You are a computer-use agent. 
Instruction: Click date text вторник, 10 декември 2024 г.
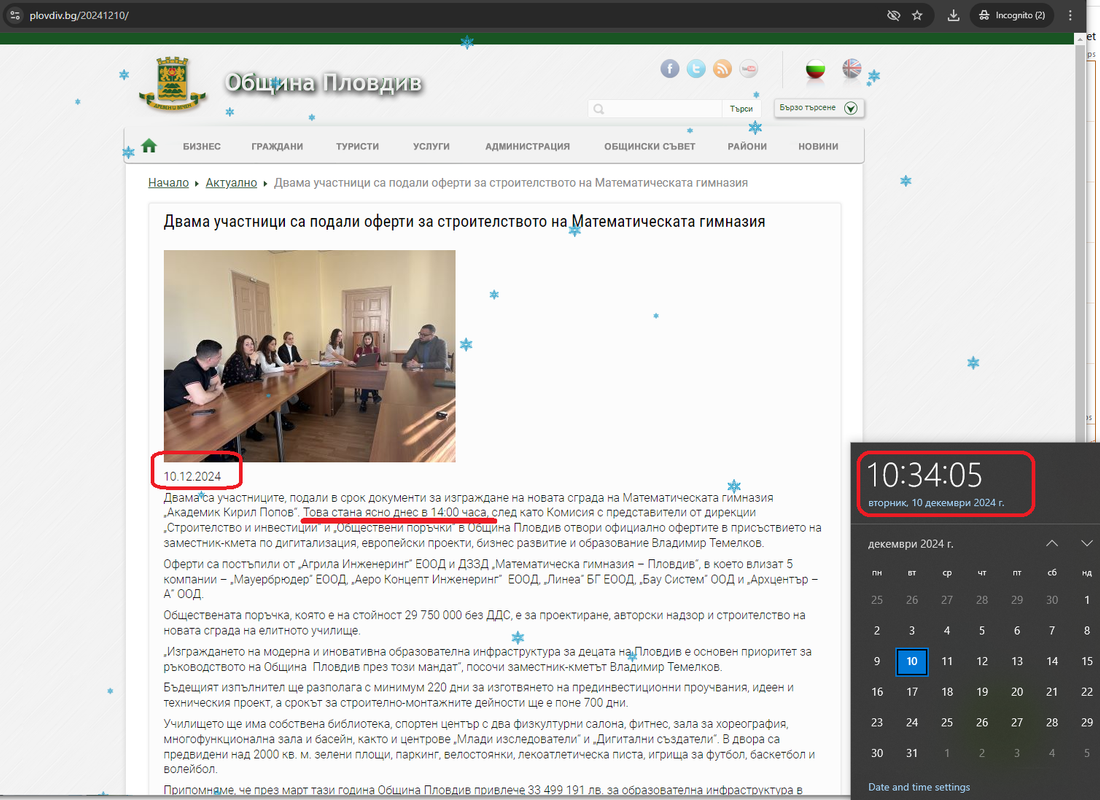coord(936,502)
